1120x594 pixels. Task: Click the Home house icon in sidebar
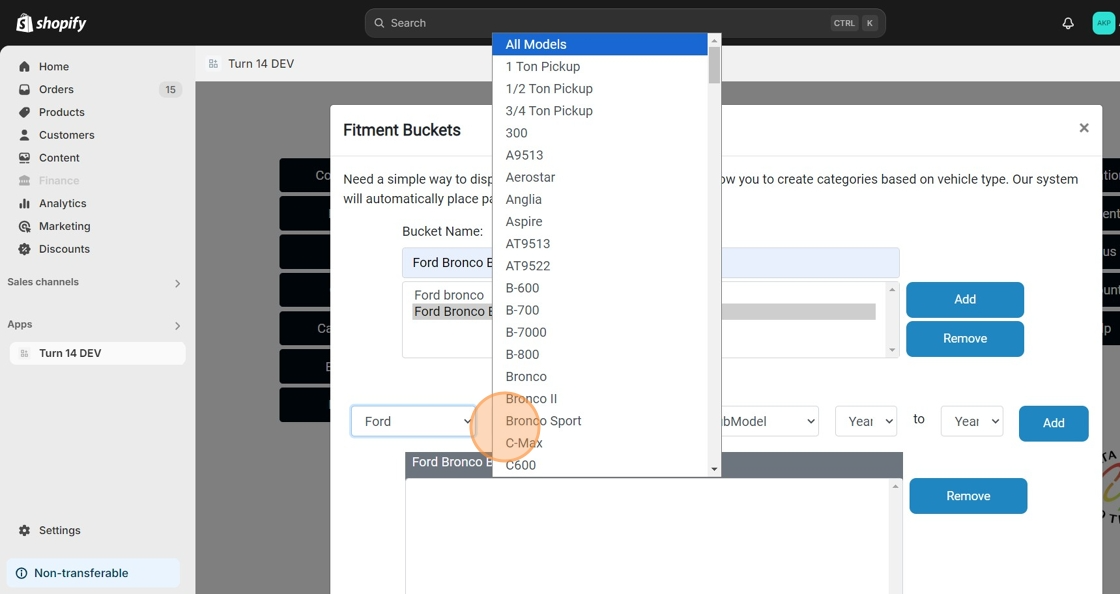point(24,66)
